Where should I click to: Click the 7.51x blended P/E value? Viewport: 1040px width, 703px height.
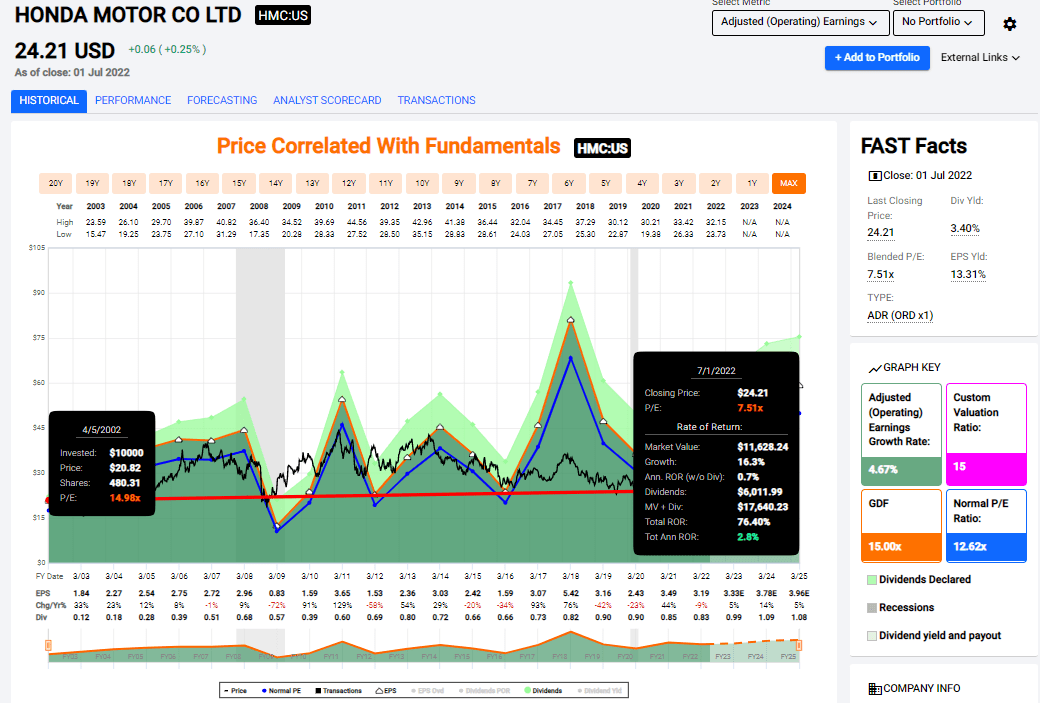tap(880, 275)
